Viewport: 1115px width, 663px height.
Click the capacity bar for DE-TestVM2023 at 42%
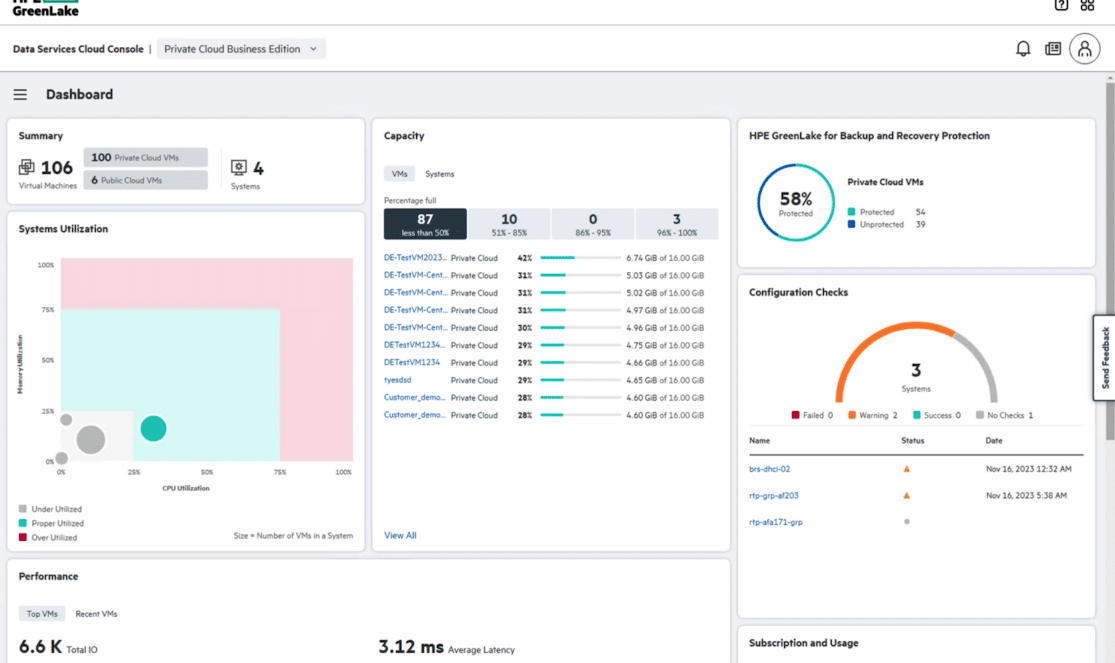(x=580, y=258)
